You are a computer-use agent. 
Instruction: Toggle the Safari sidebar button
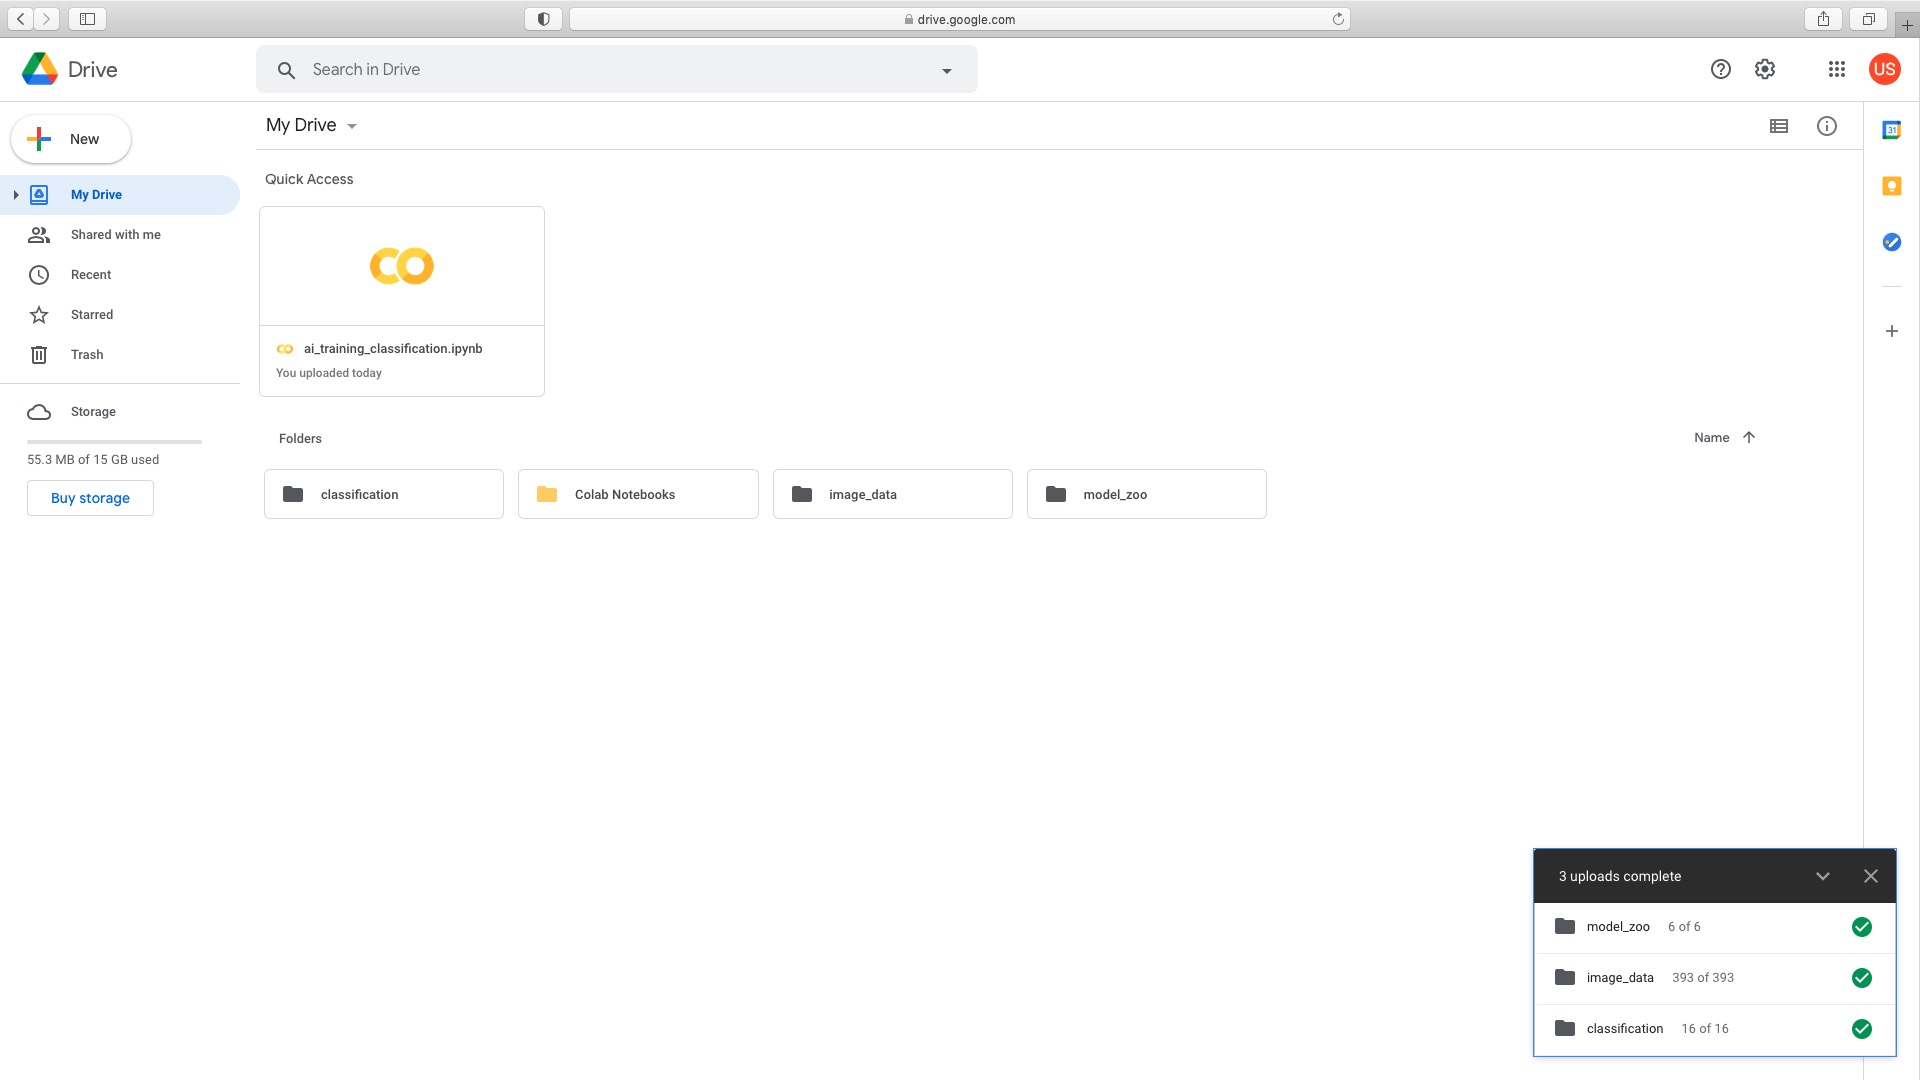87,19
